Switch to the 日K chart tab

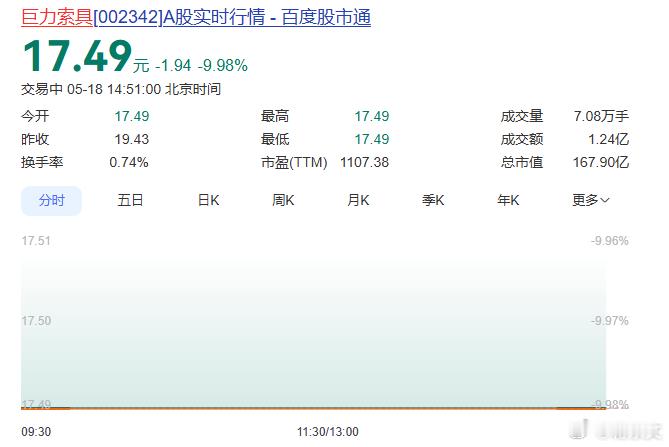coord(208,200)
